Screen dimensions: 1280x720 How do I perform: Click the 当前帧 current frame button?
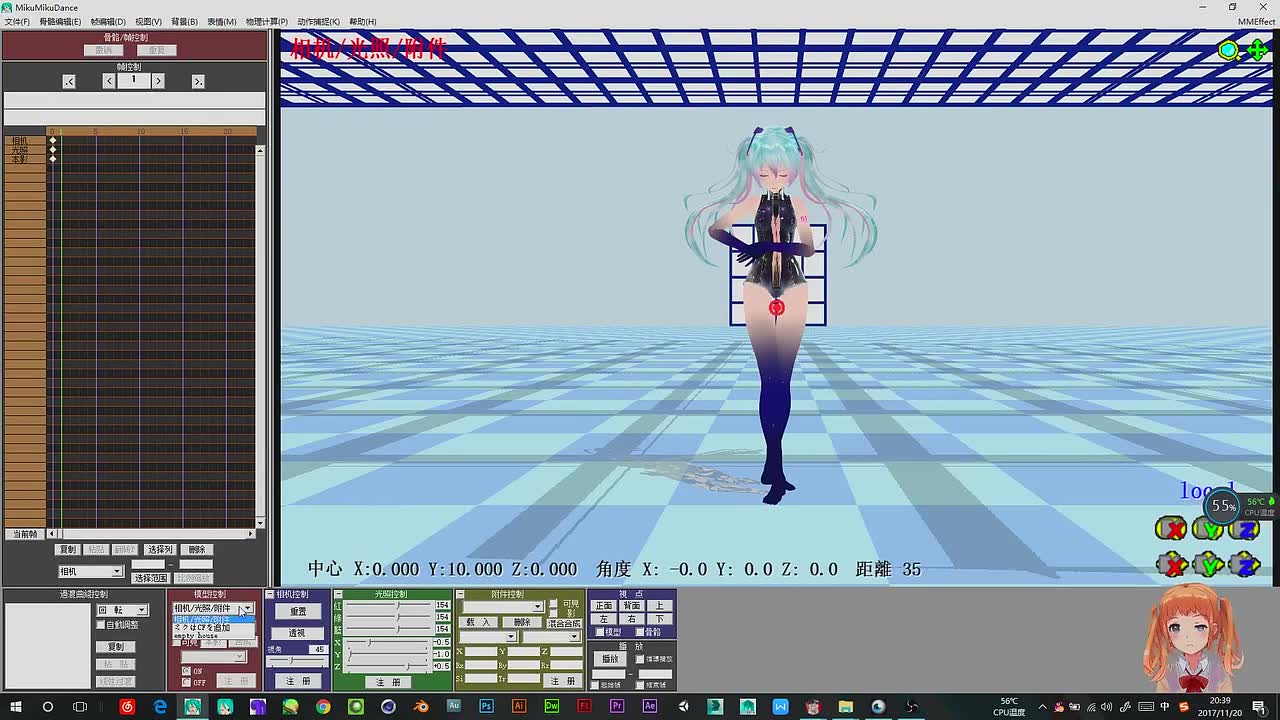[25, 534]
